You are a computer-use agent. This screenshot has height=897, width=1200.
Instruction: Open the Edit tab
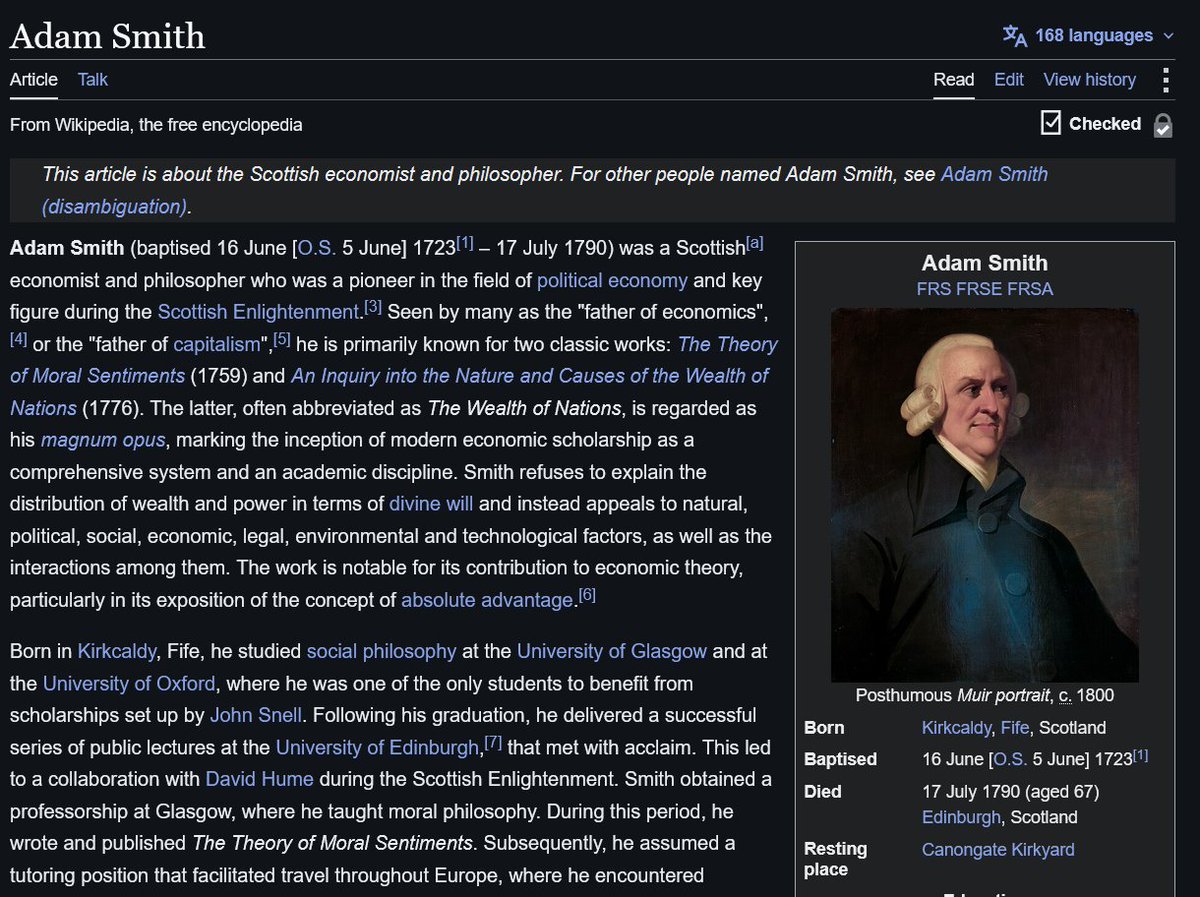coord(1009,79)
